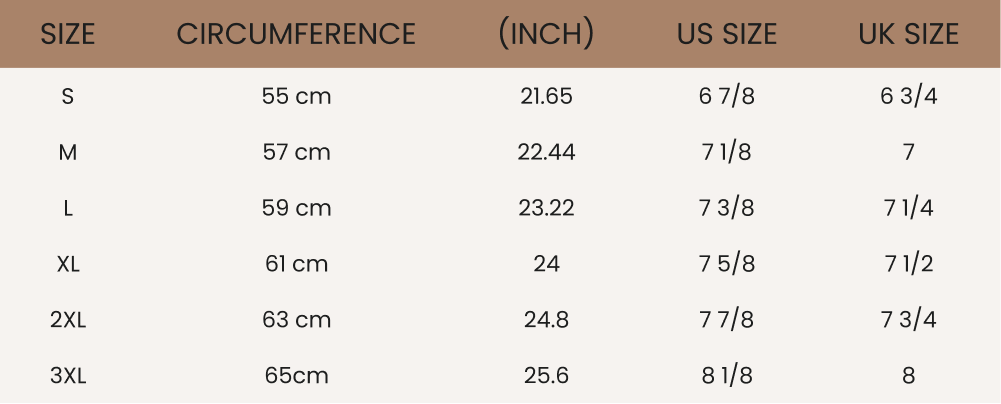Select the M size row label
The image size is (1001, 404).
coord(68,153)
